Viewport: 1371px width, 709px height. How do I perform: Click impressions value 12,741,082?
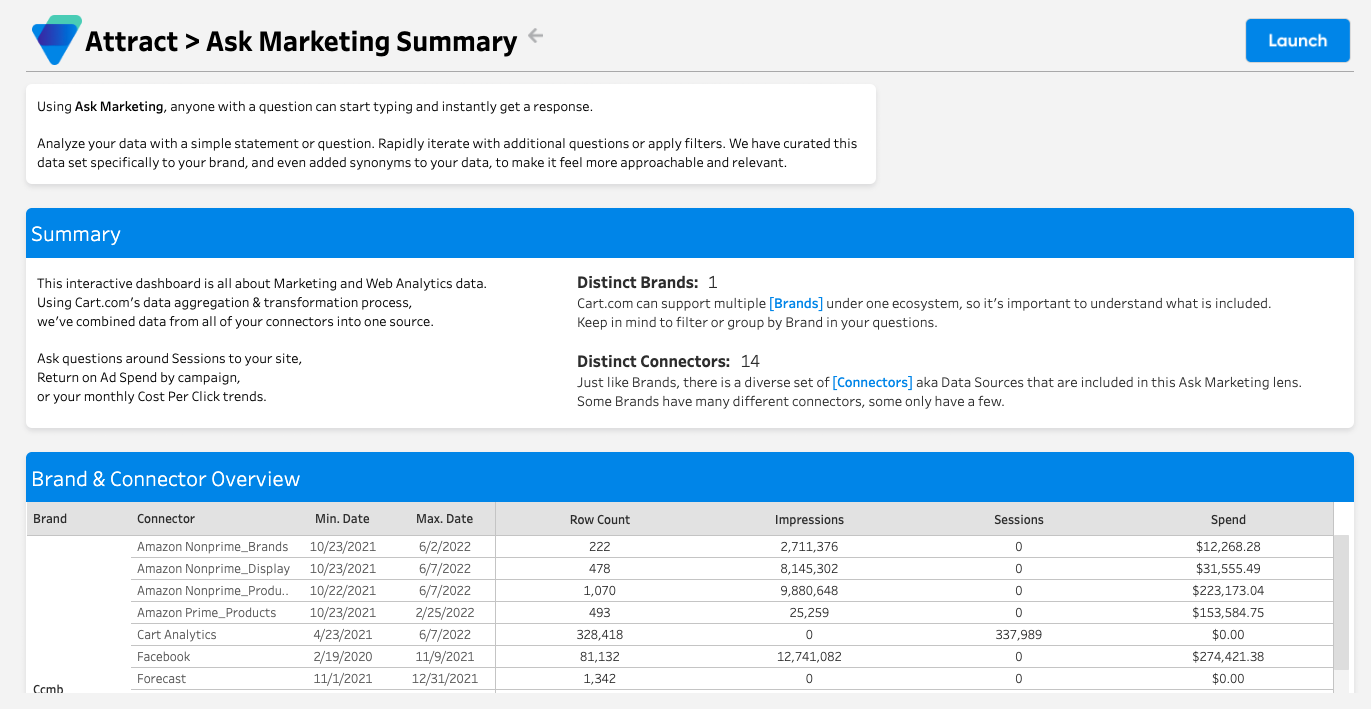809,657
